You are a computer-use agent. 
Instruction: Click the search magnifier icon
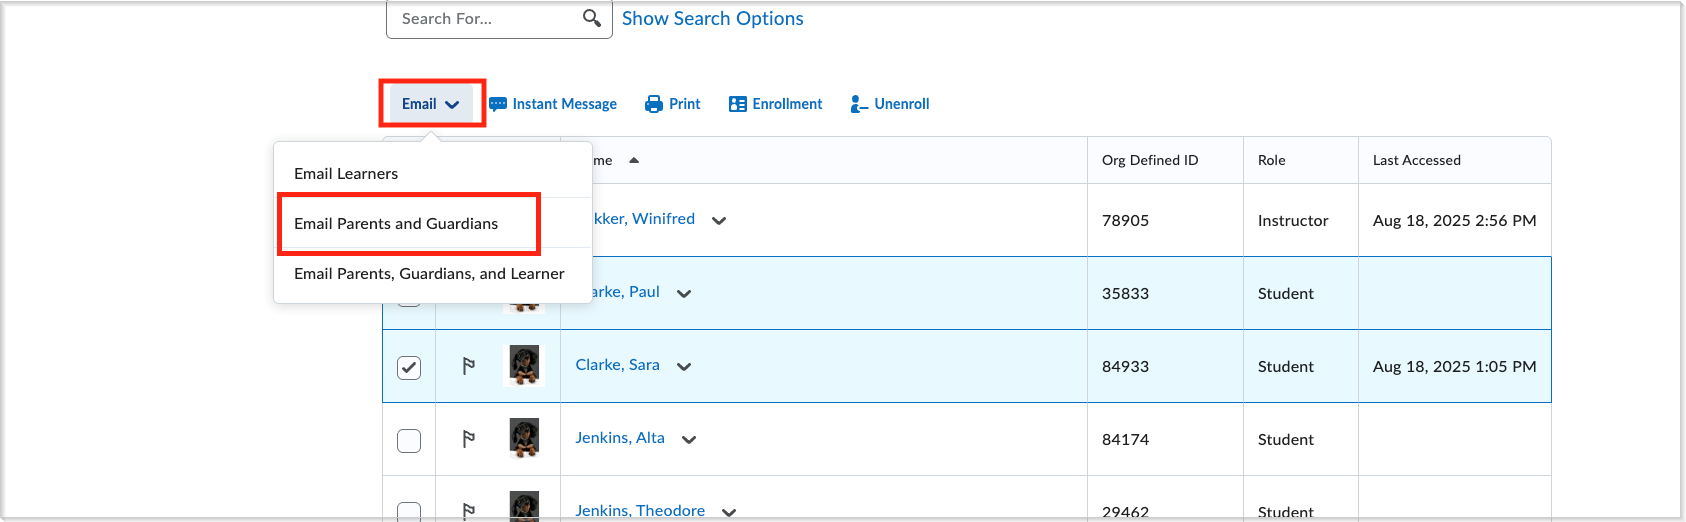point(592,18)
